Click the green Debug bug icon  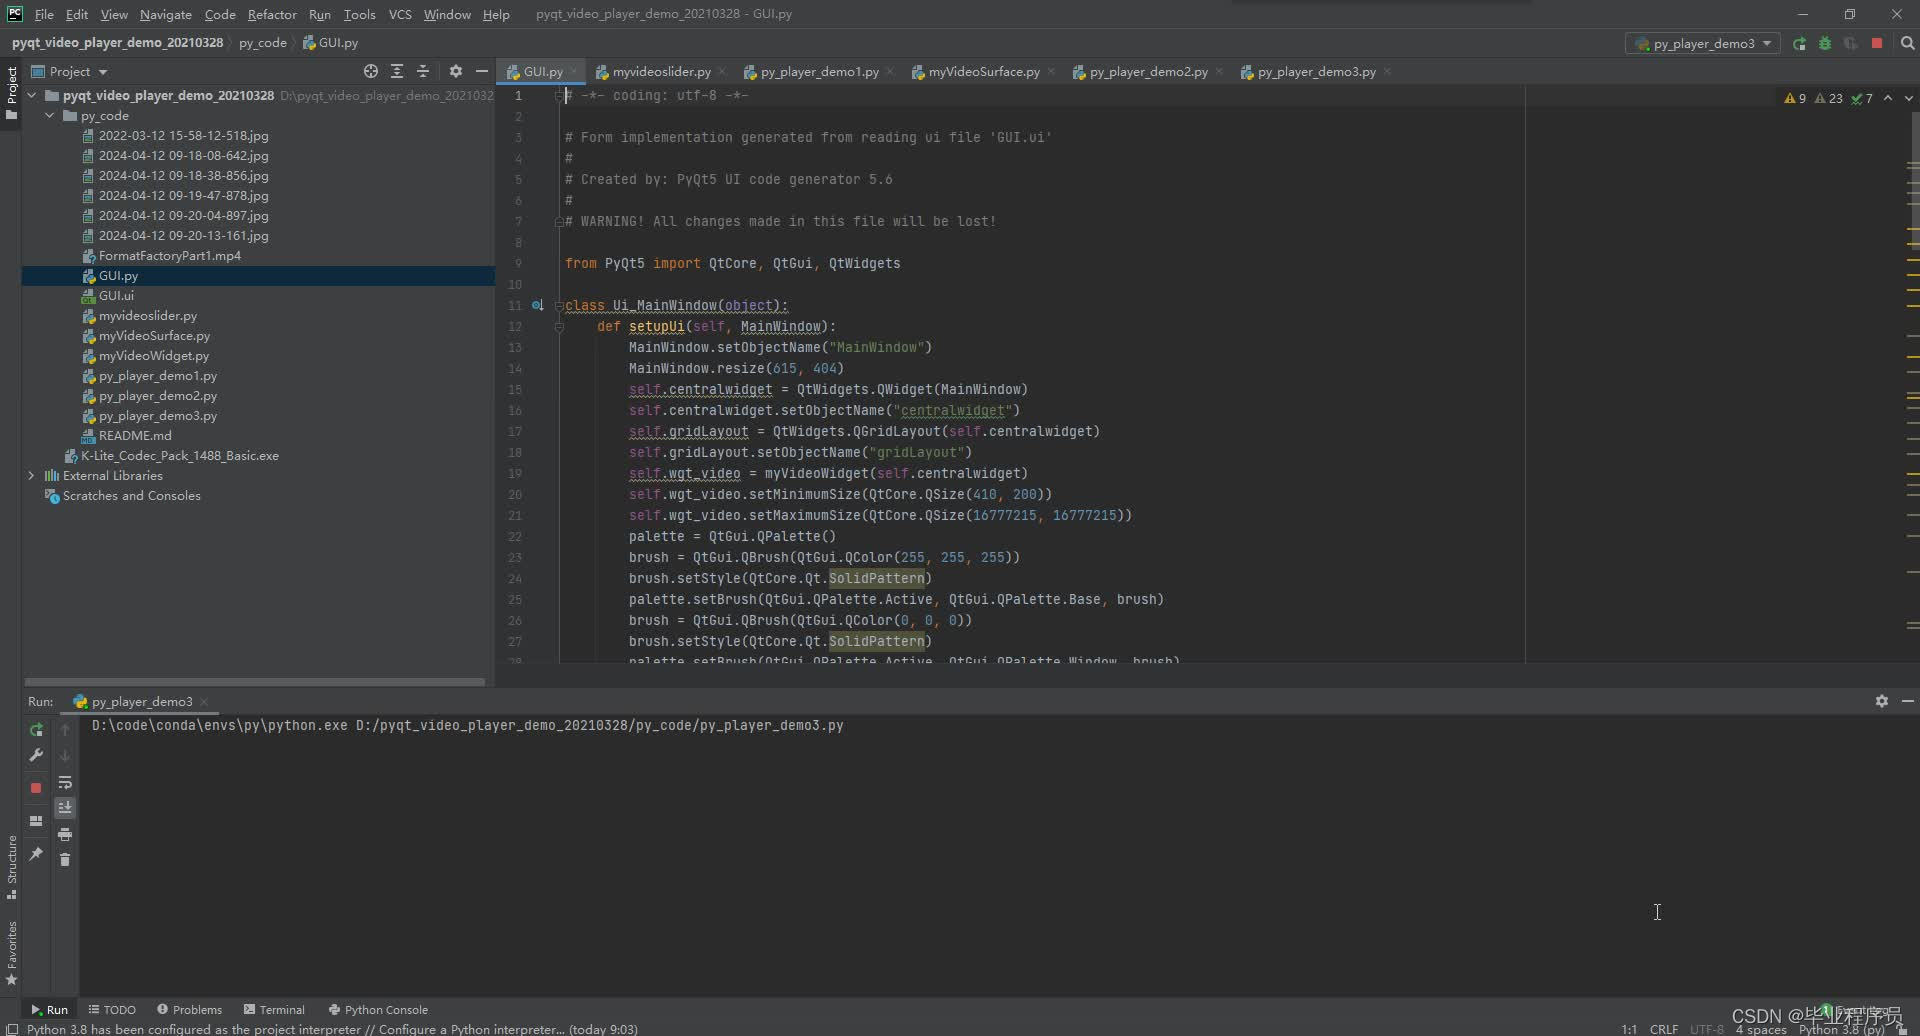click(1825, 43)
